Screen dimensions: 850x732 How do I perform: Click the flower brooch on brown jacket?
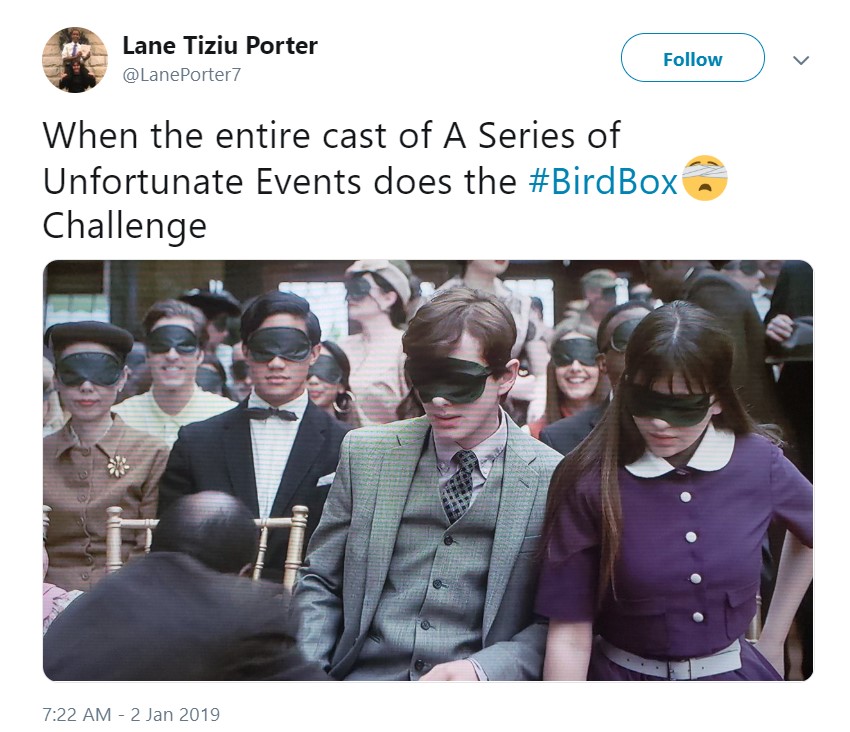click(118, 466)
